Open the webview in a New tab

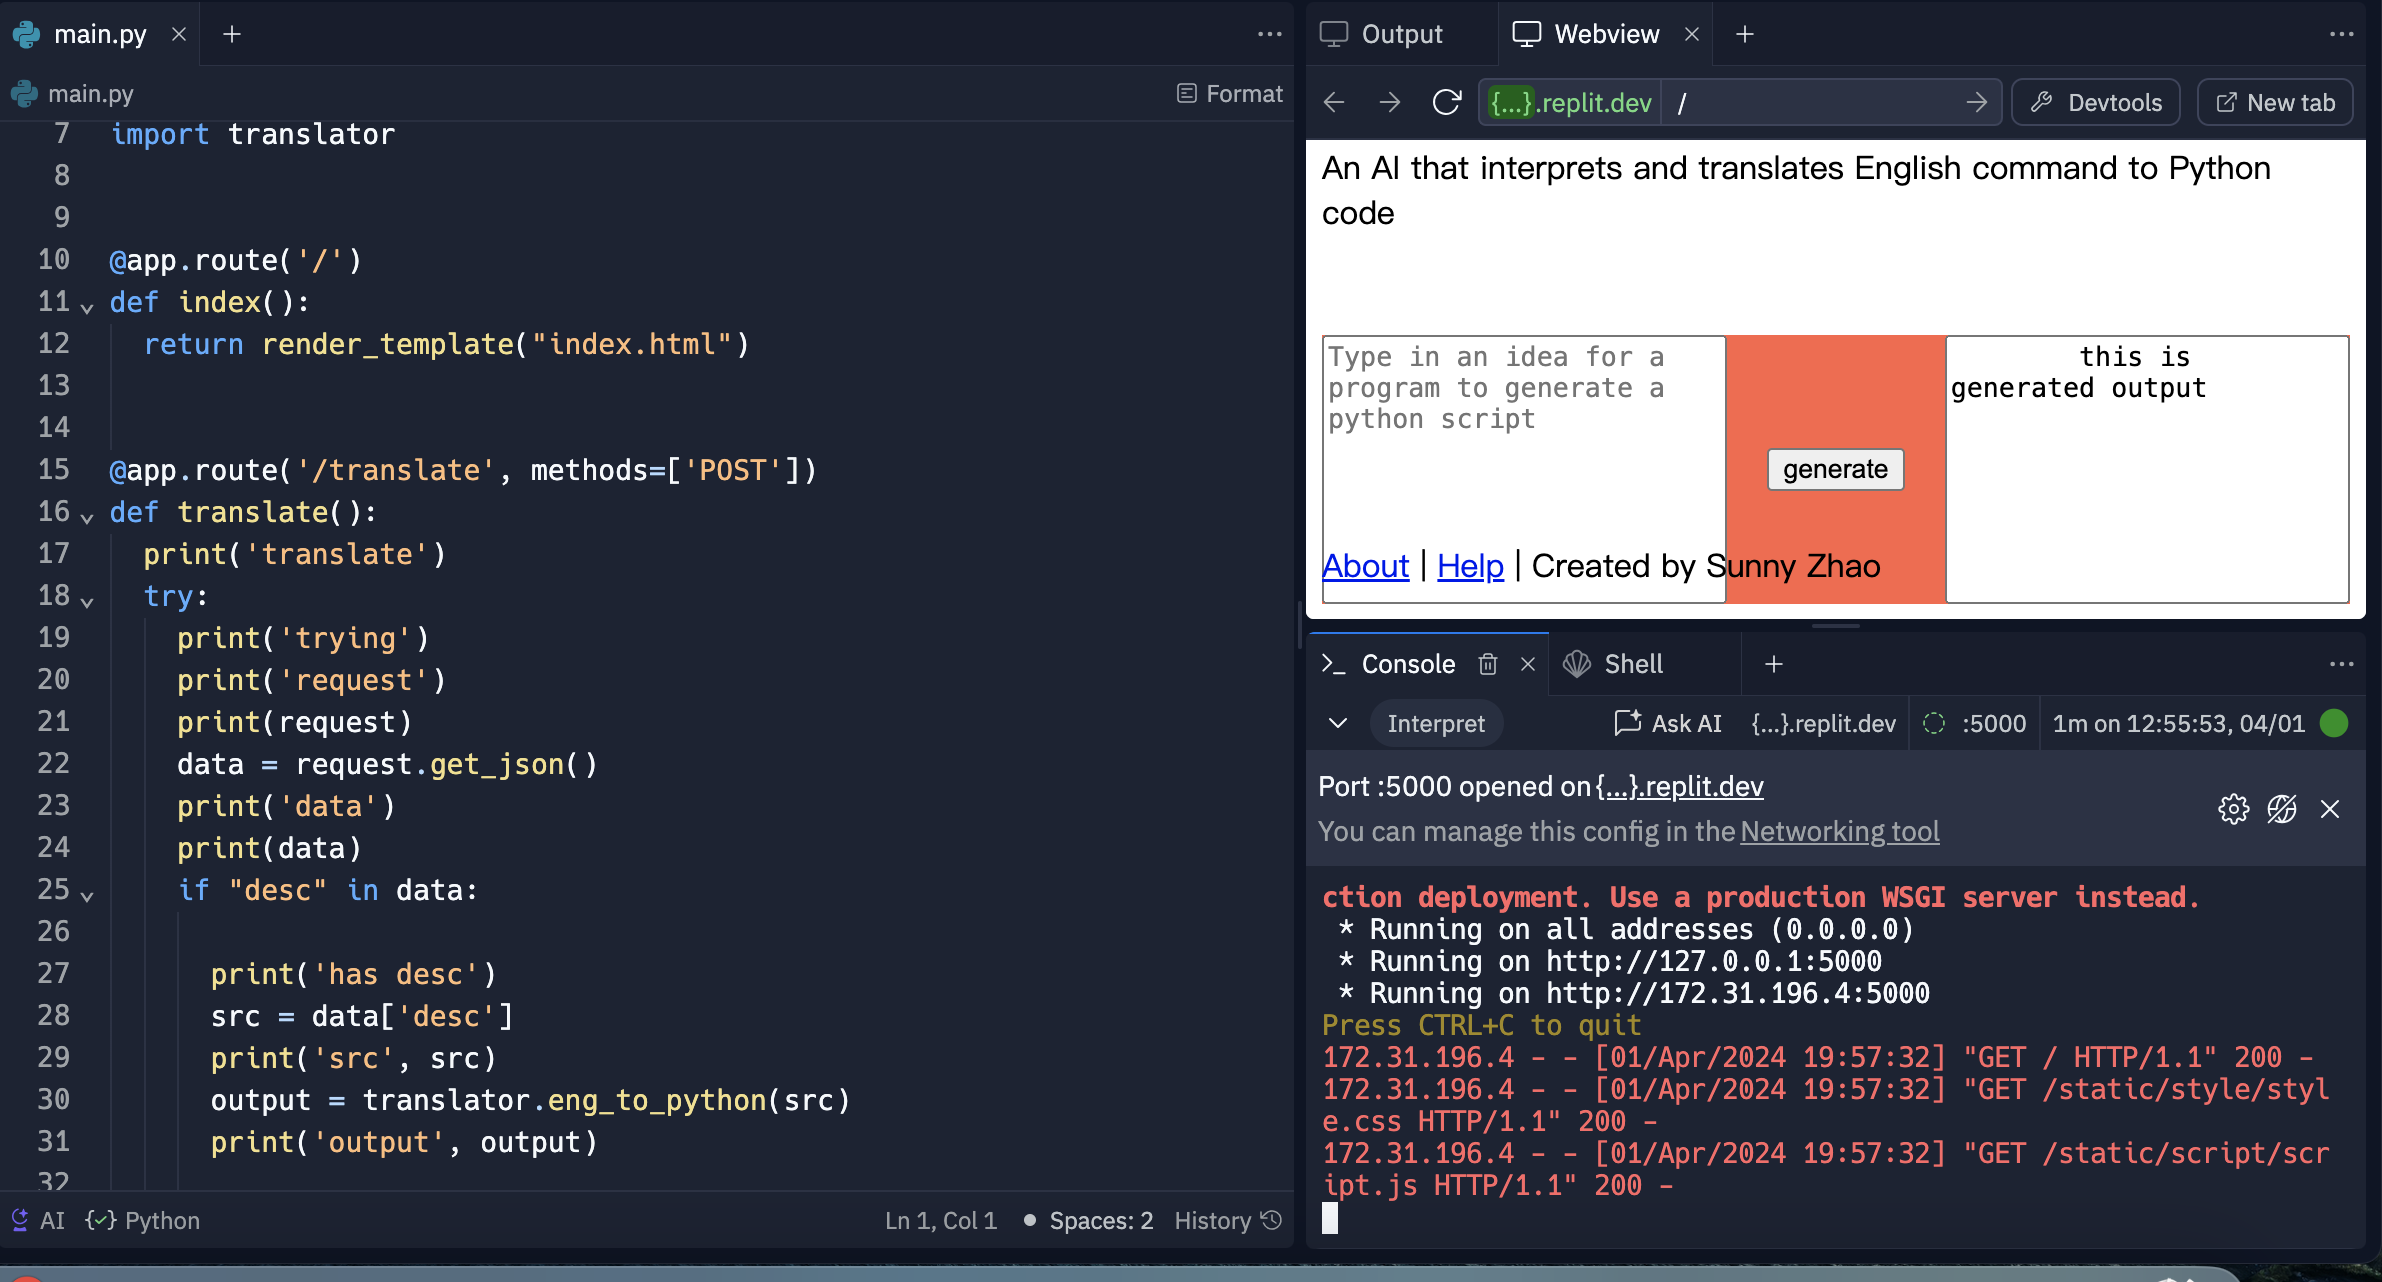2275,102
